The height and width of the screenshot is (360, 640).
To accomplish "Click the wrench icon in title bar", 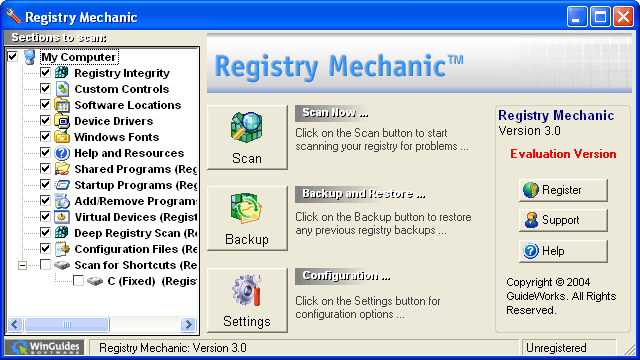I will [13, 16].
